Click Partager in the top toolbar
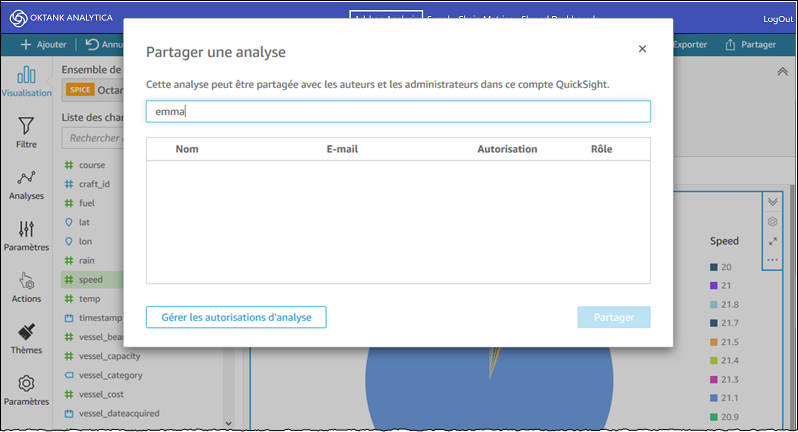798x432 pixels. click(x=751, y=45)
